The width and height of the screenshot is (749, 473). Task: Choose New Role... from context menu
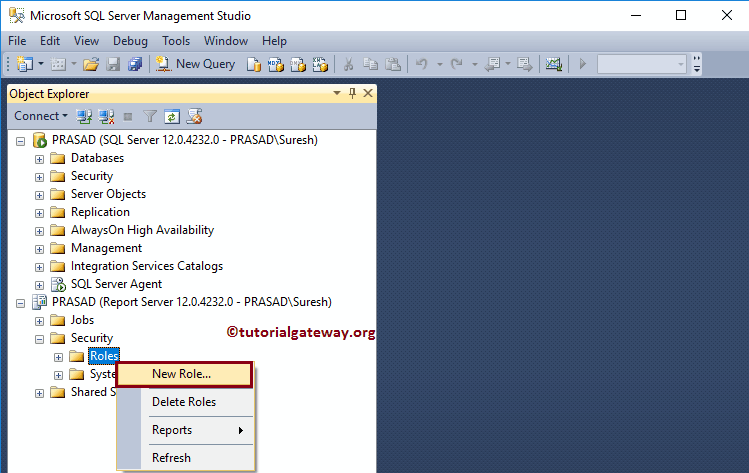point(184,374)
